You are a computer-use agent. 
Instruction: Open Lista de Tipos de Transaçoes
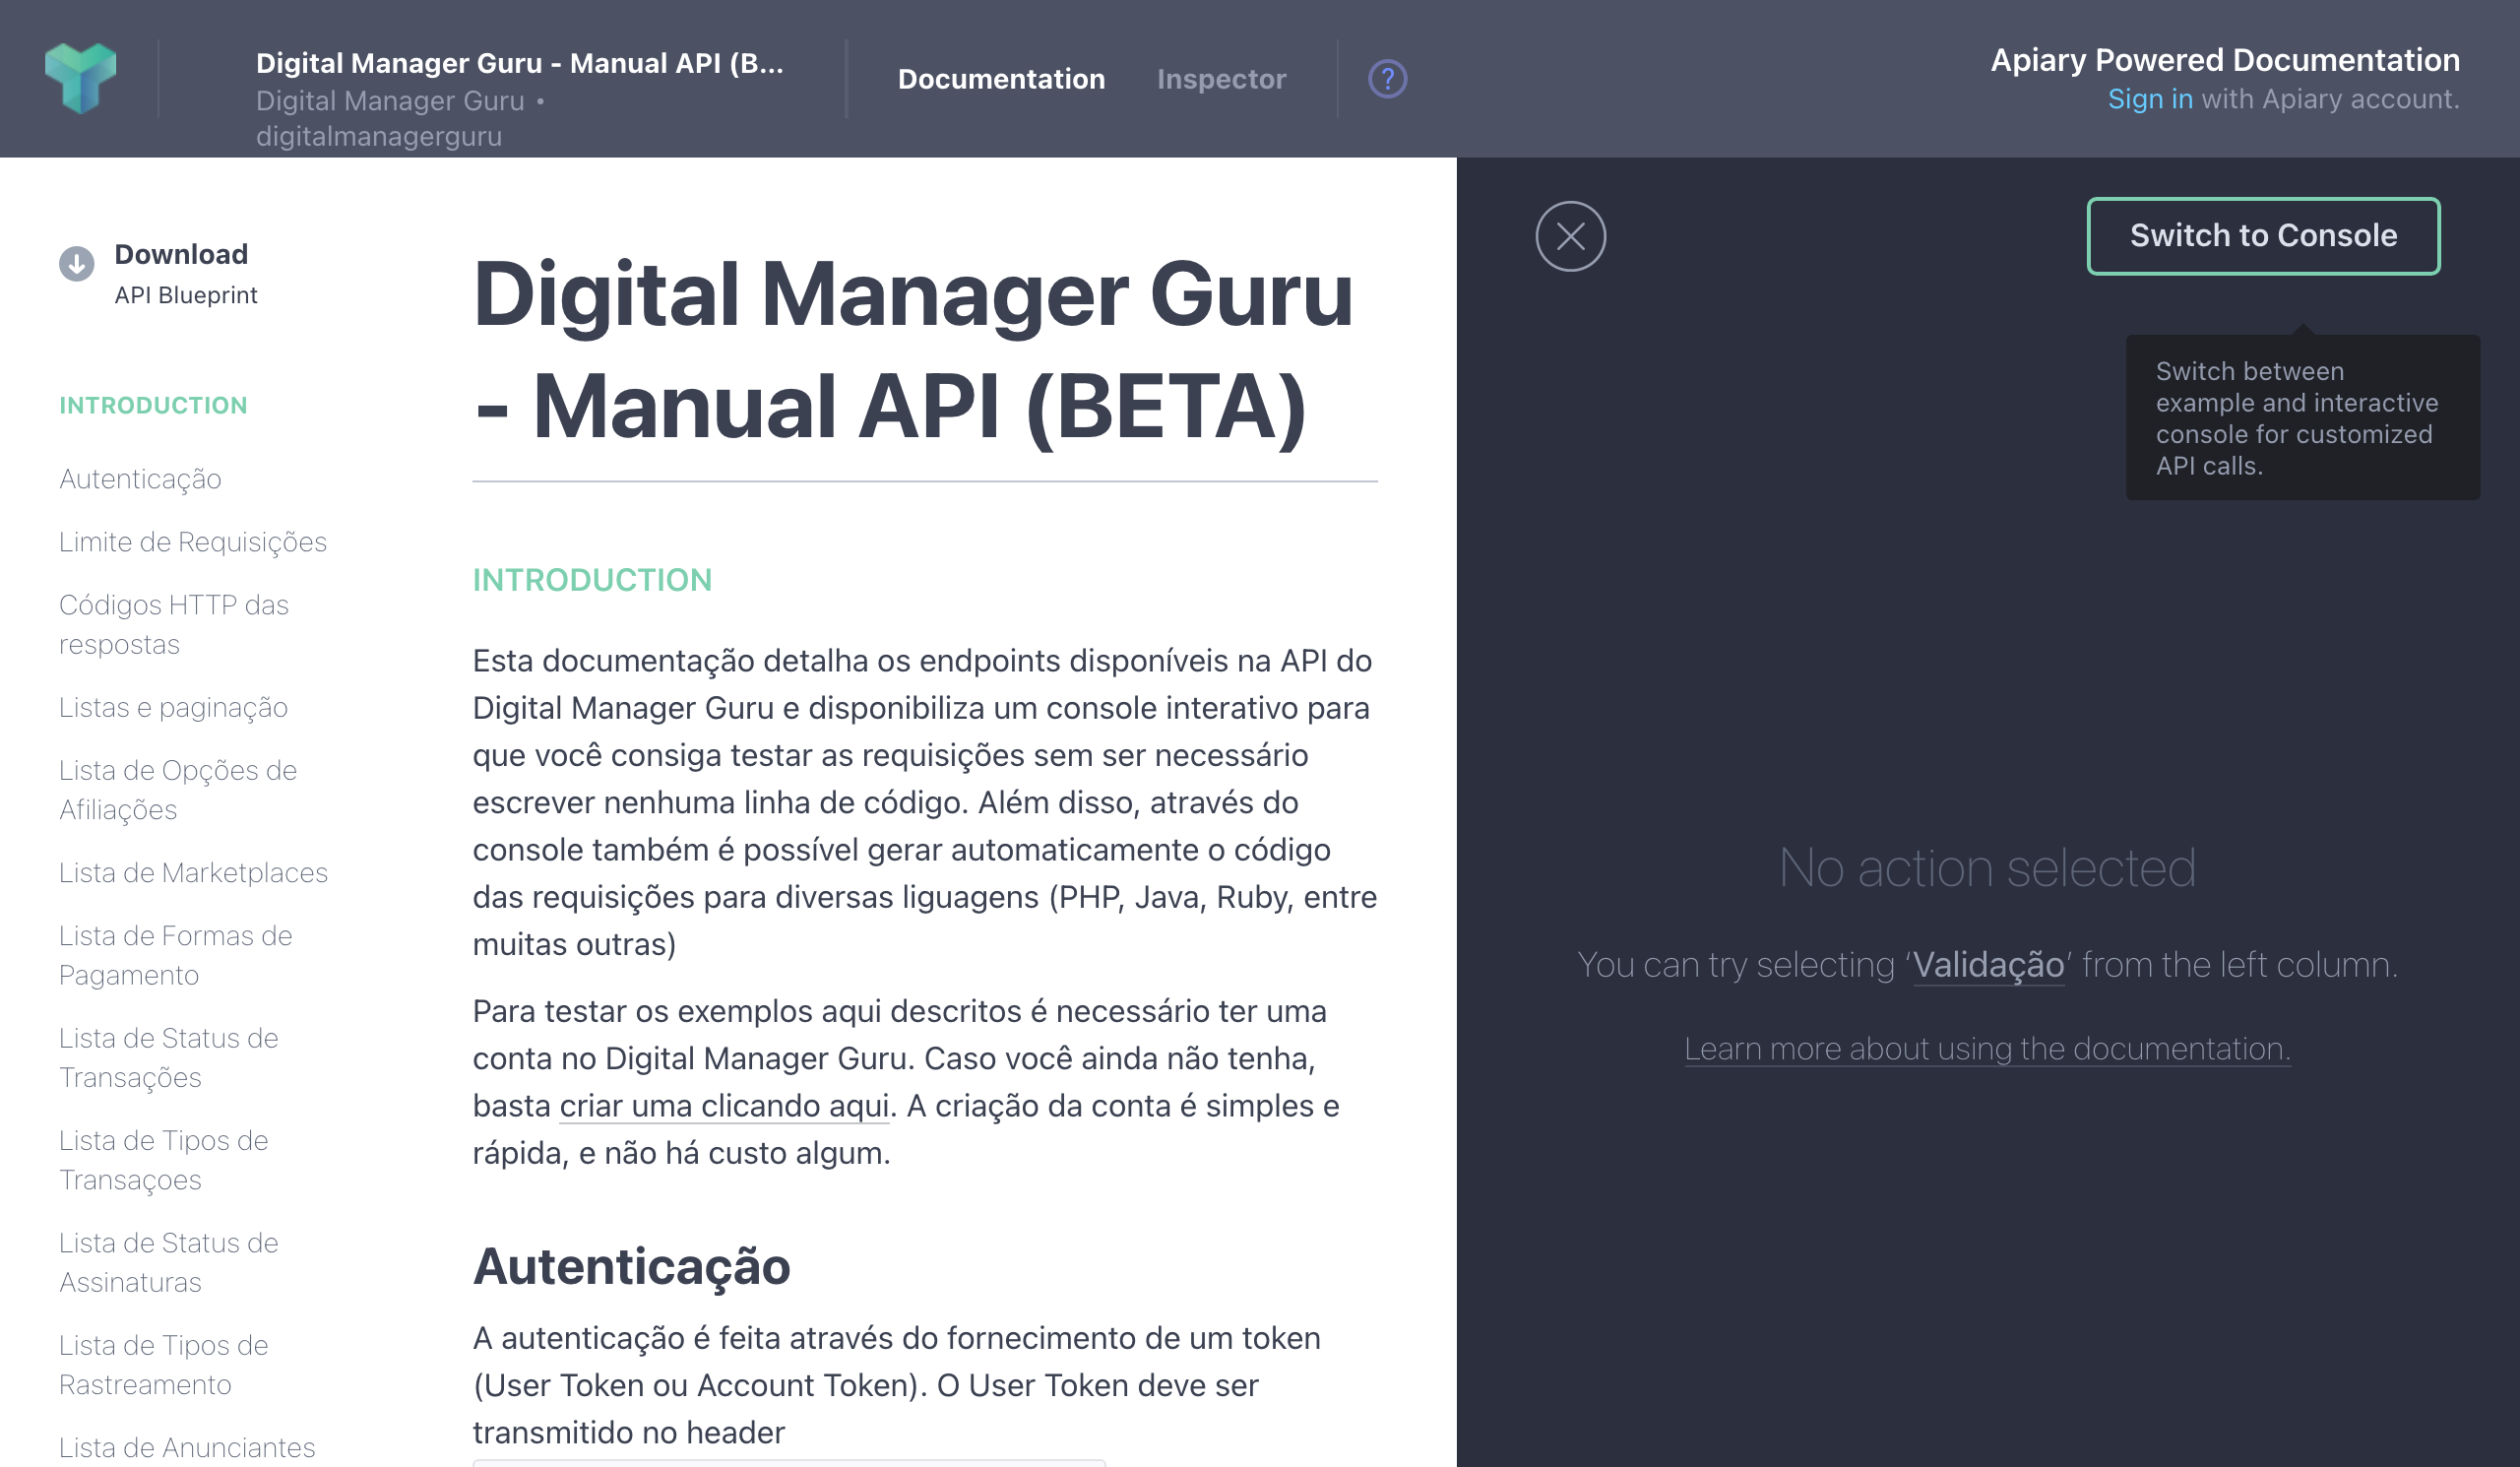164,1161
